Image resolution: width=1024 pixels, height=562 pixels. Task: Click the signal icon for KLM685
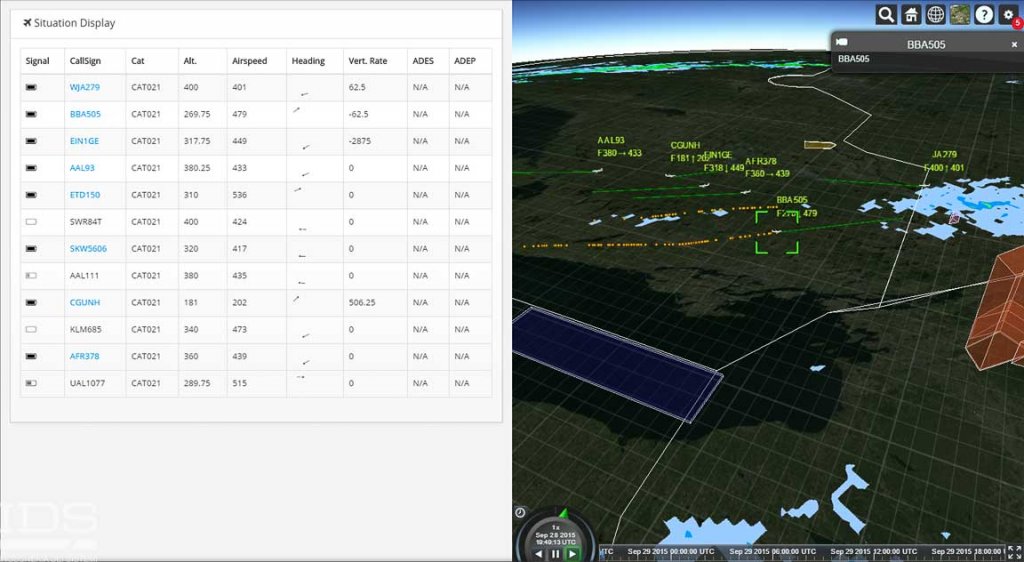point(31,330)
